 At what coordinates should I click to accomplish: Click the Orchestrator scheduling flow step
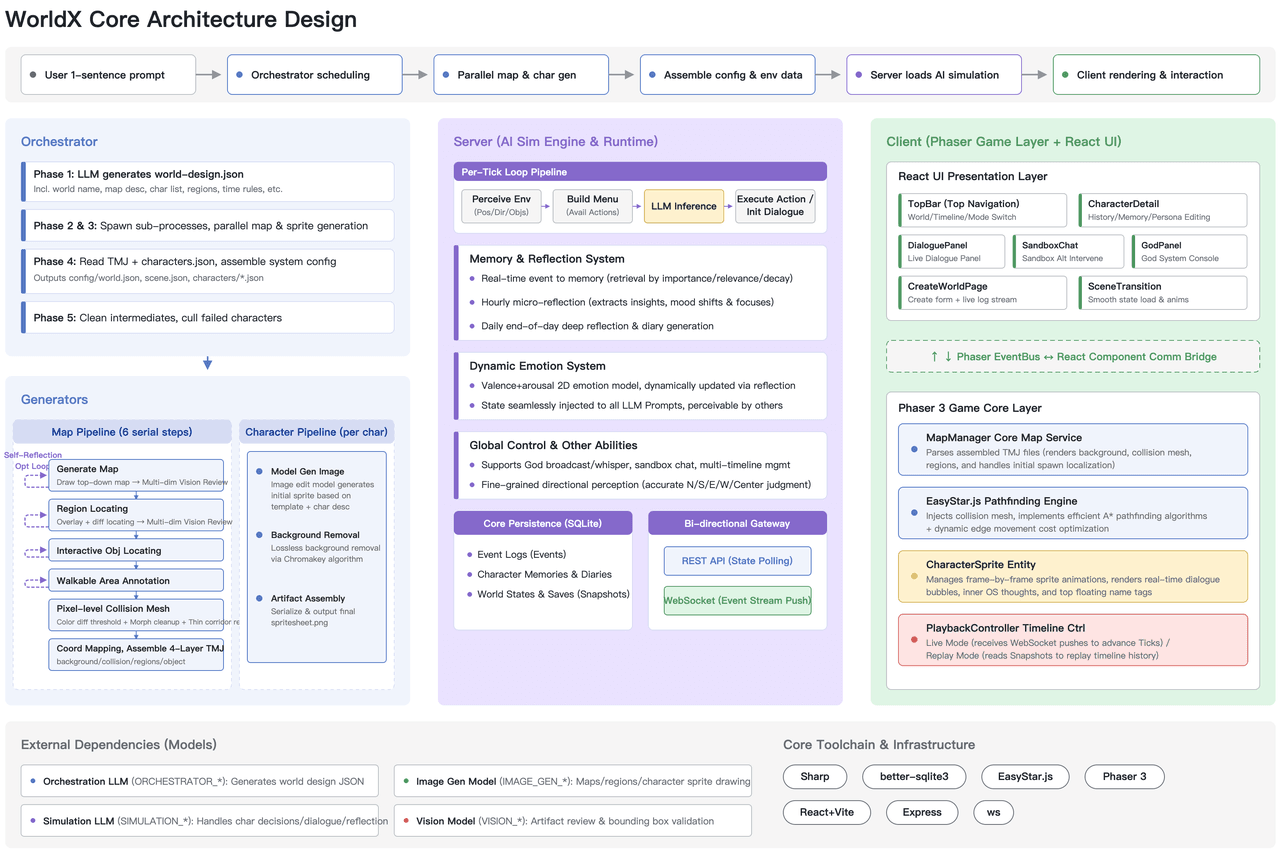pyautogui.click(x=315, y=75)
